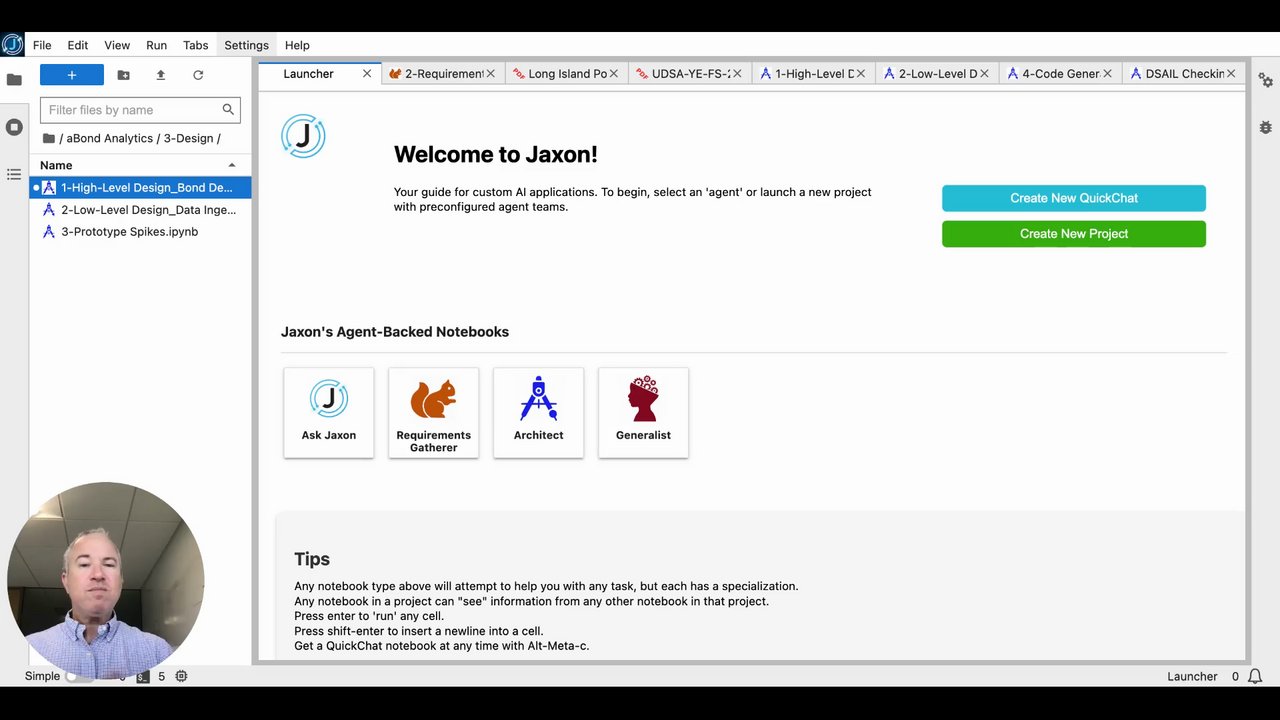The height and width of the screenshot is (720, 1280).
Task: Switch to the 1-High-Level D tab
Action: (814, 74)
